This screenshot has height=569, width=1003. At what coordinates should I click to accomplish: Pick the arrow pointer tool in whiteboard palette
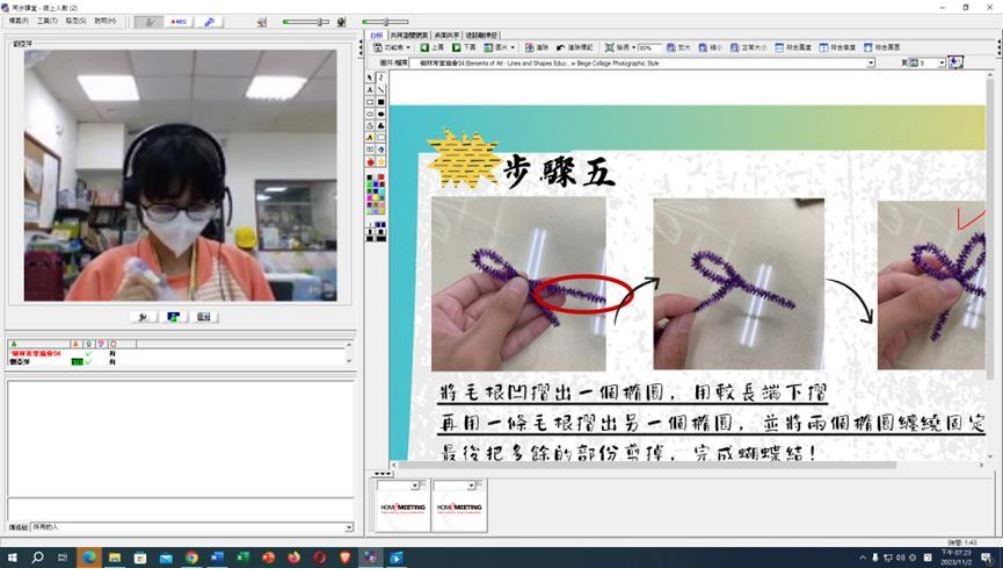tap(370, 77)
